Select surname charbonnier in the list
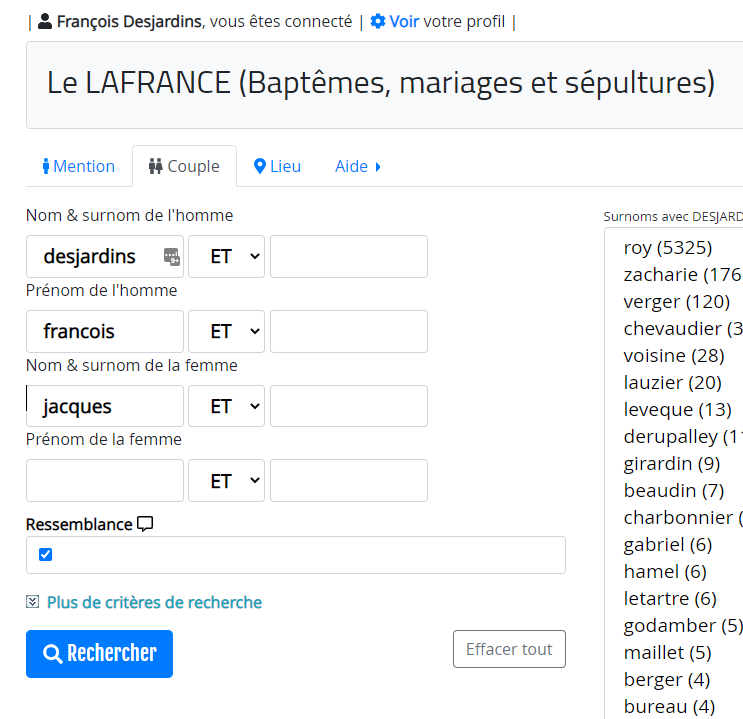Viewport: 743px width, 719px height. click(682, 518)
